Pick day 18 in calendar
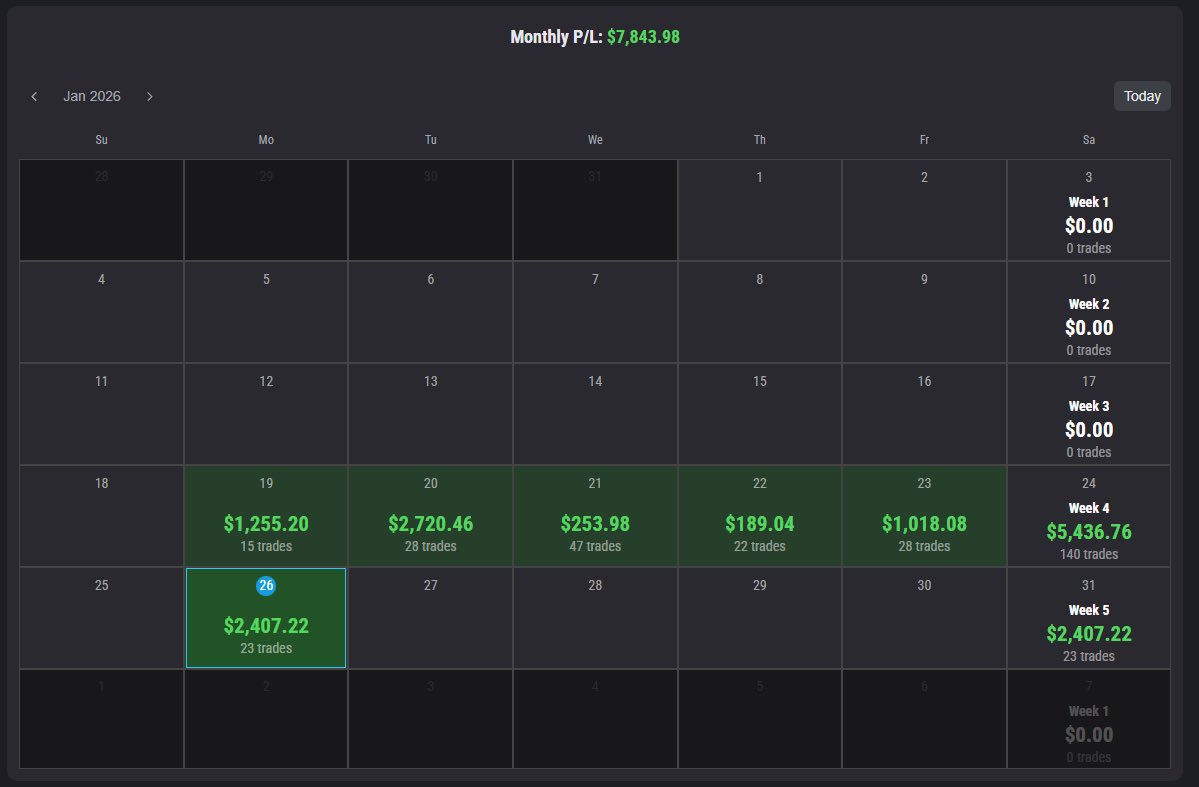 pyautogui.click(x=102, y=516)
